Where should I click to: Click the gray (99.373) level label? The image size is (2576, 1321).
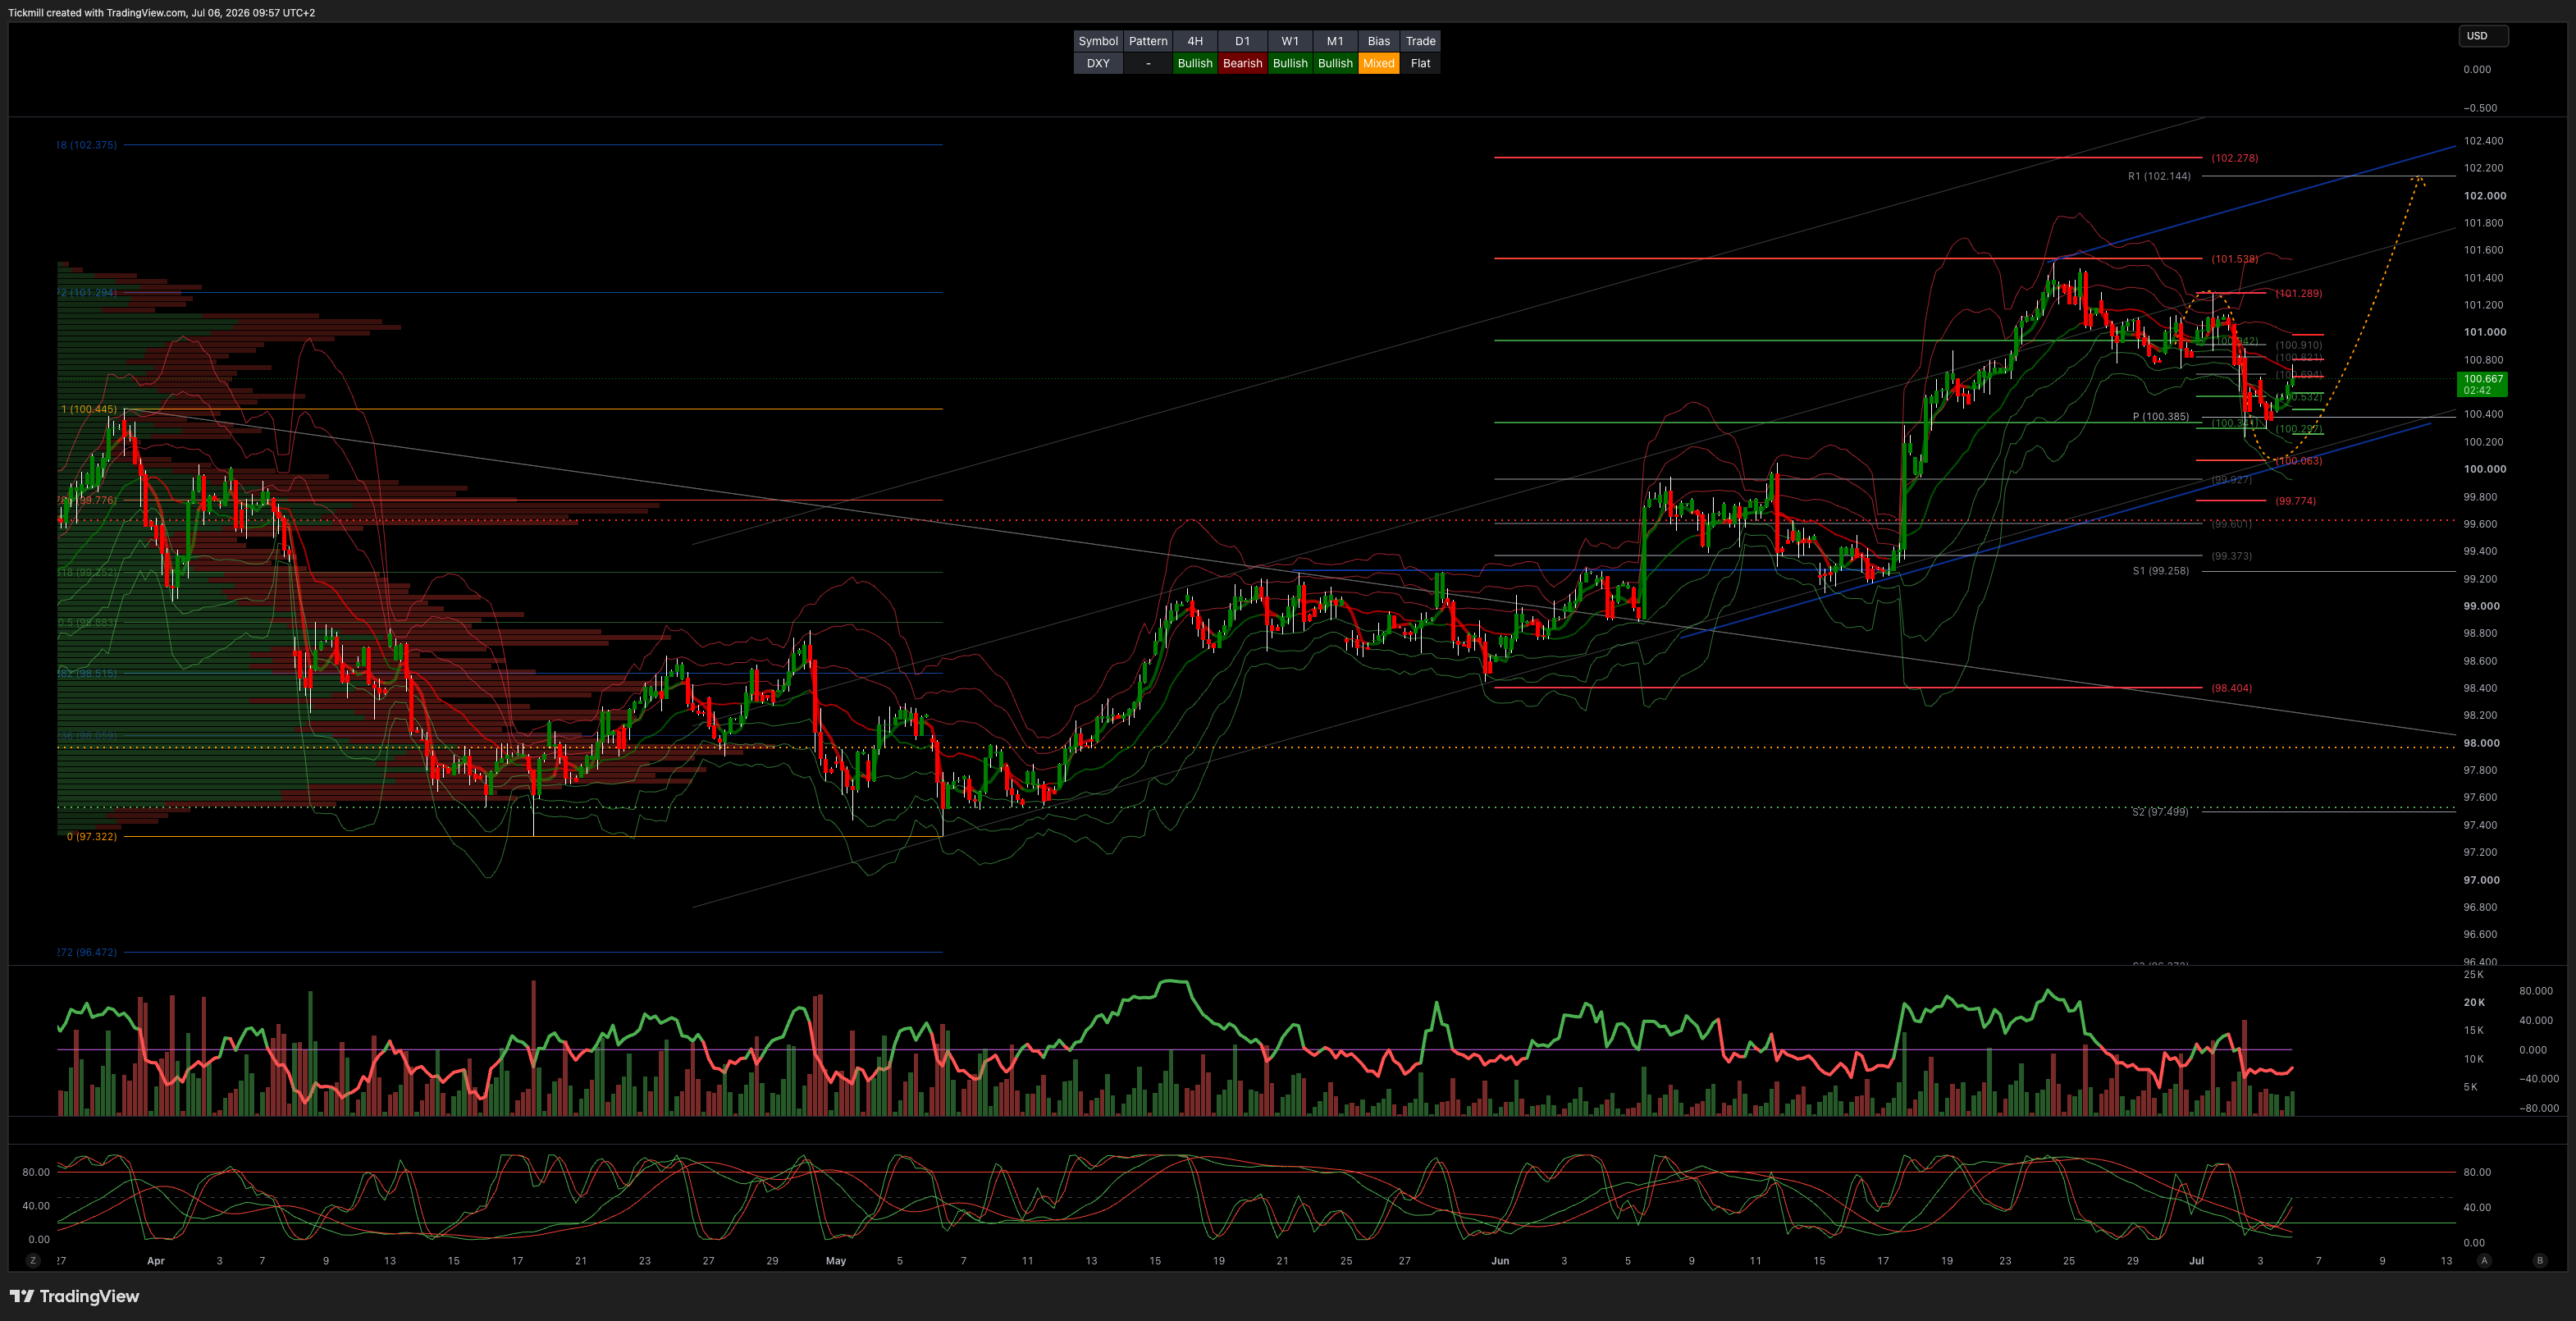[x=2231, y=556]
